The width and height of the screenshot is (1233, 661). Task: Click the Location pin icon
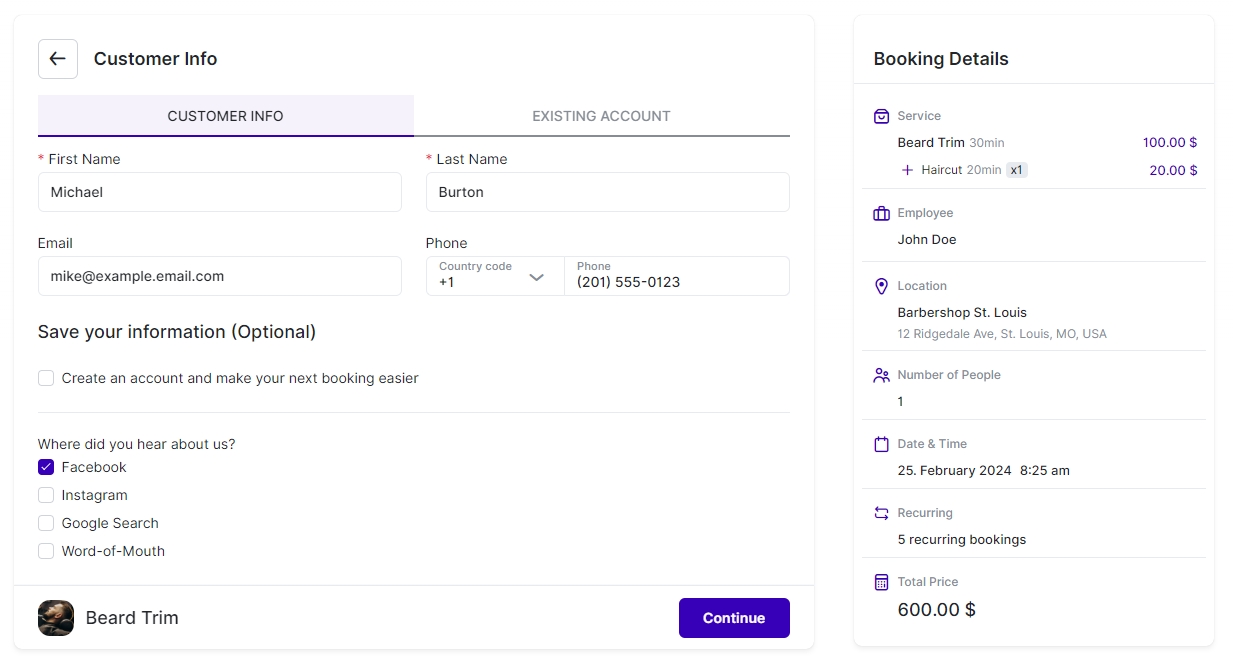[881, 286]
